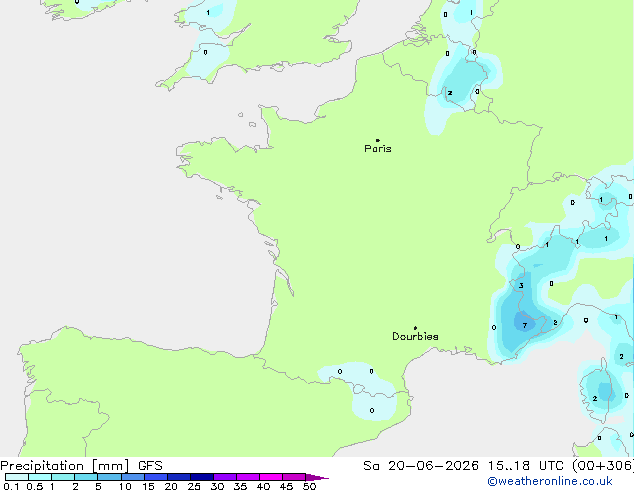Click the legend swatch between 25 and 30
634x490 pixels.
tap(201, 477)
